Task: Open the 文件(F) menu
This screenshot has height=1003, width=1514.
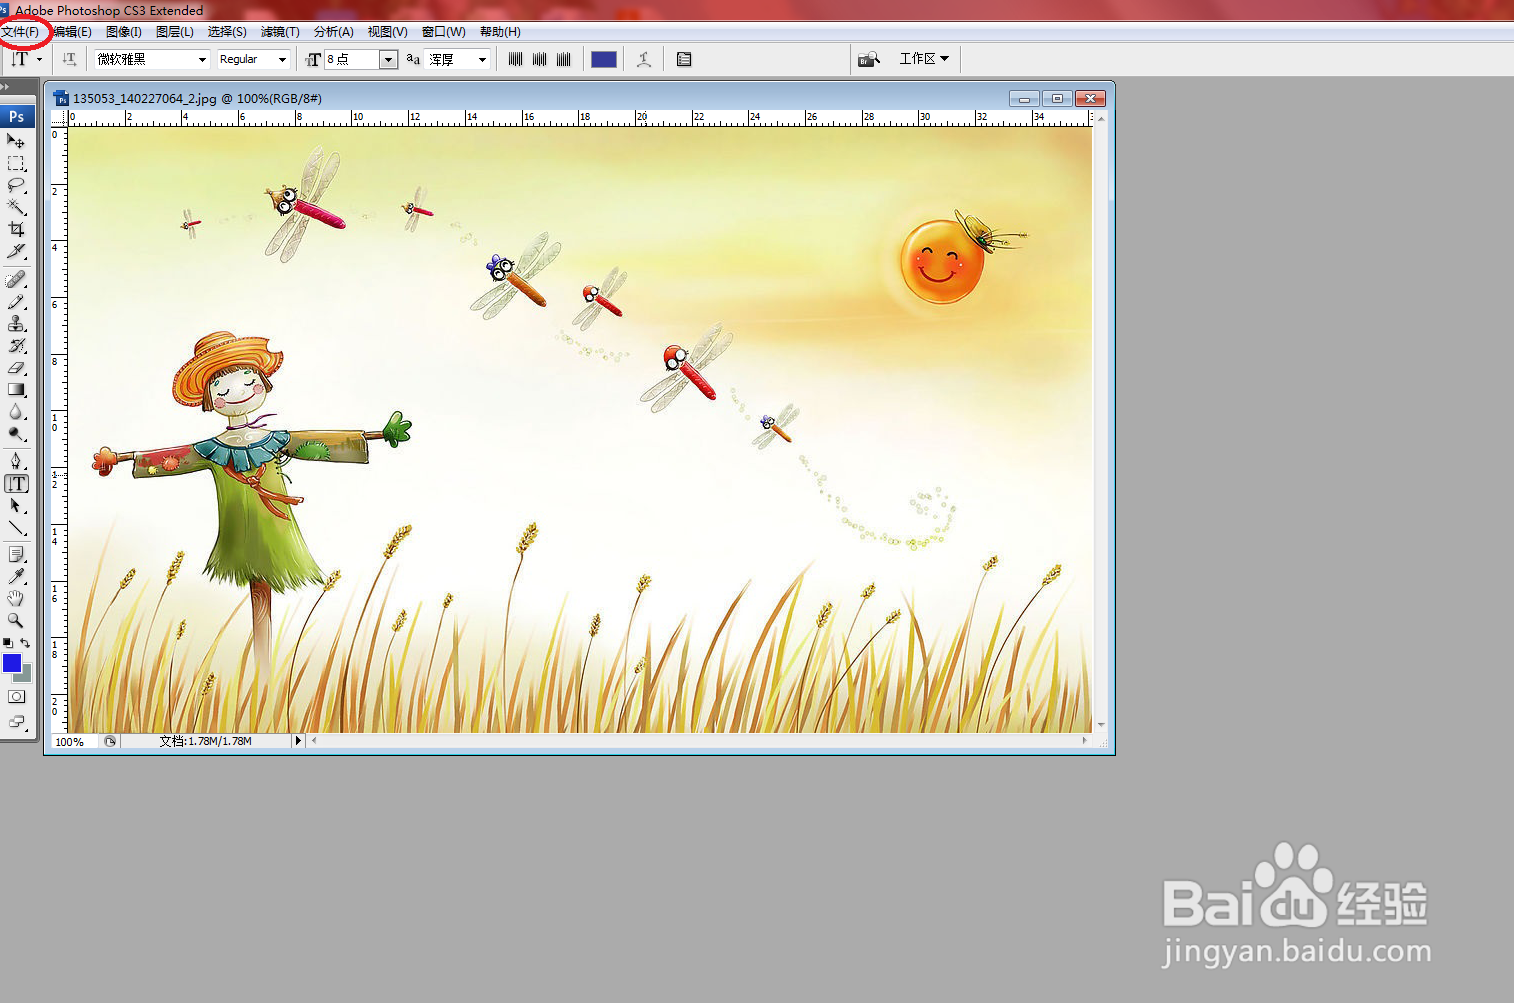Action: tap(20, 32)
